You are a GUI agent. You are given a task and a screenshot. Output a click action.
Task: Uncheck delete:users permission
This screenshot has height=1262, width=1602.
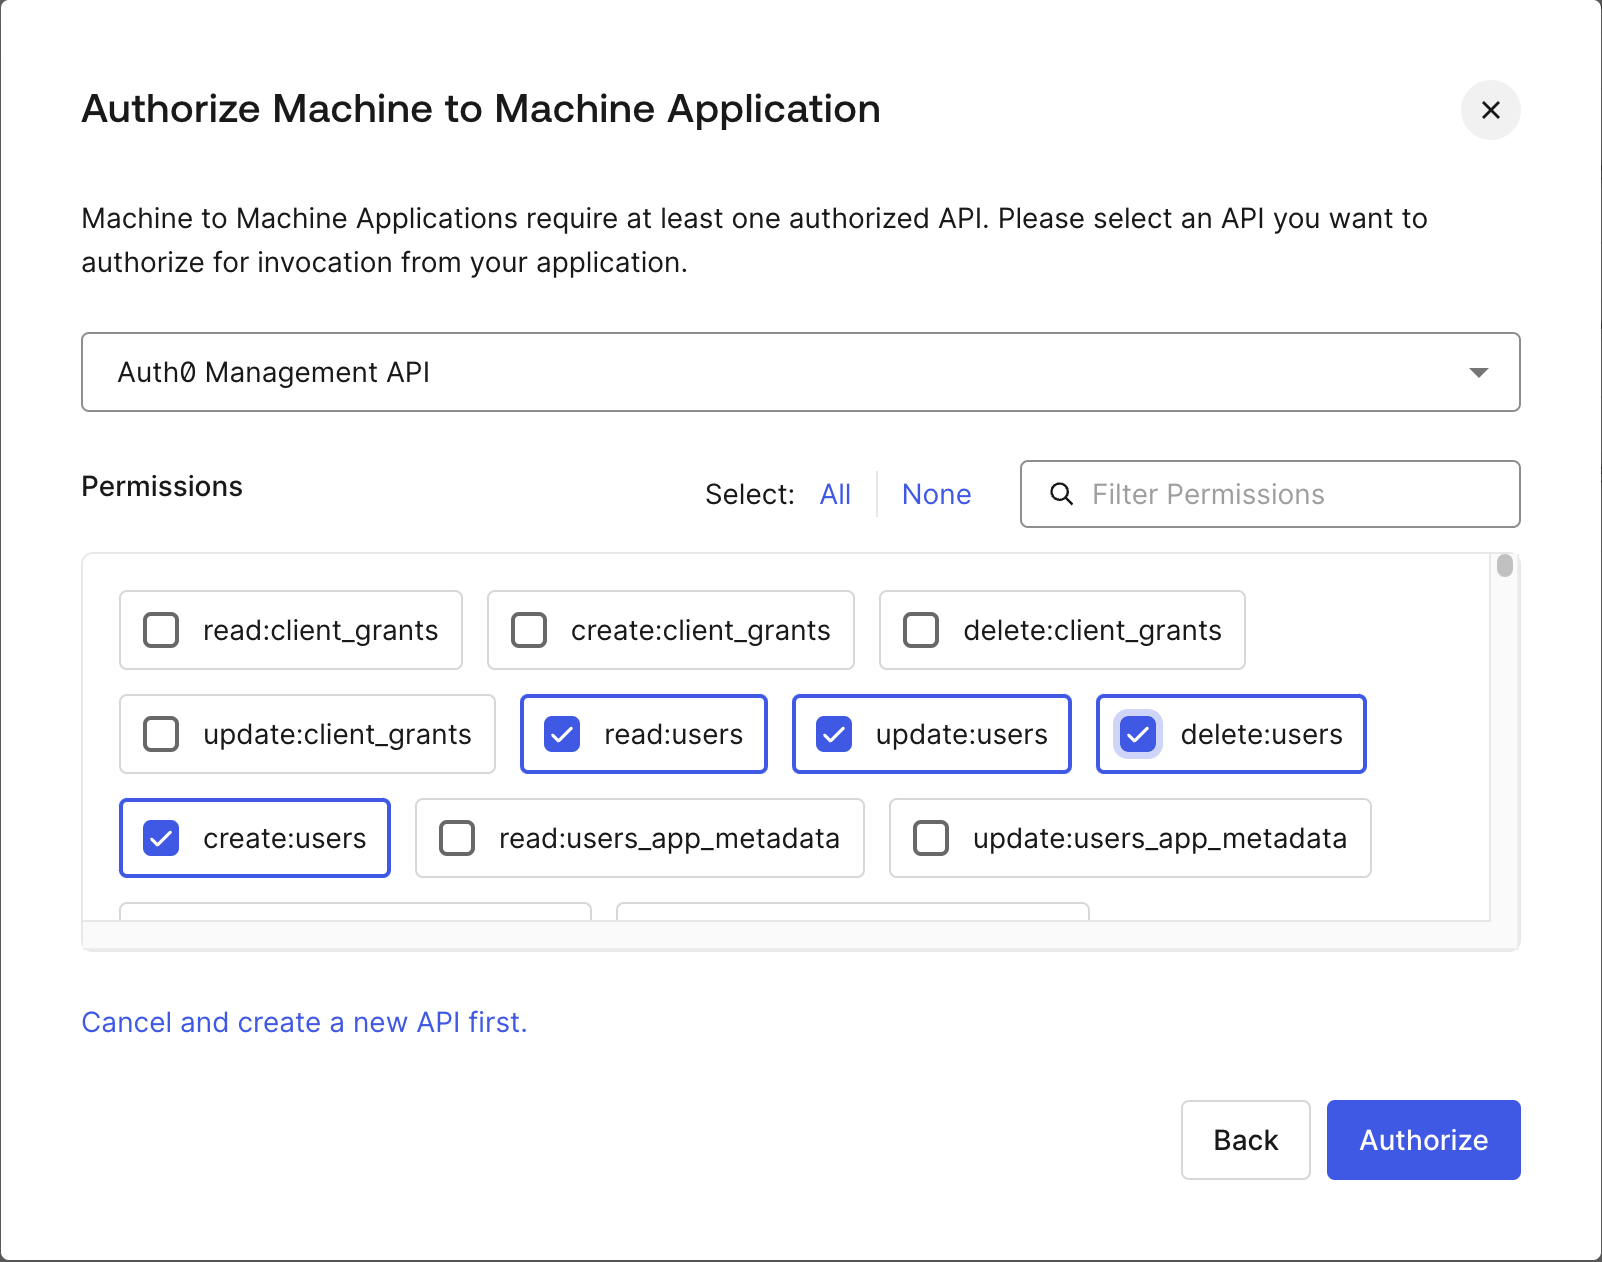tap(1138, 734)
